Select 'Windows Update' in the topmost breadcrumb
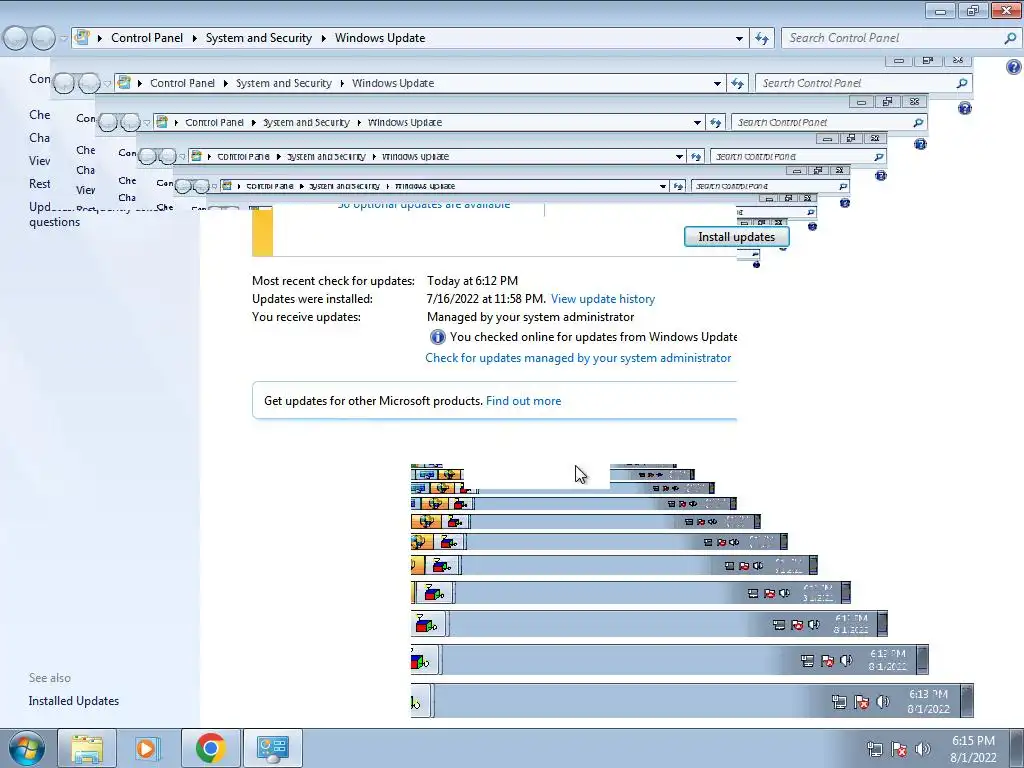 coord(380,38)
